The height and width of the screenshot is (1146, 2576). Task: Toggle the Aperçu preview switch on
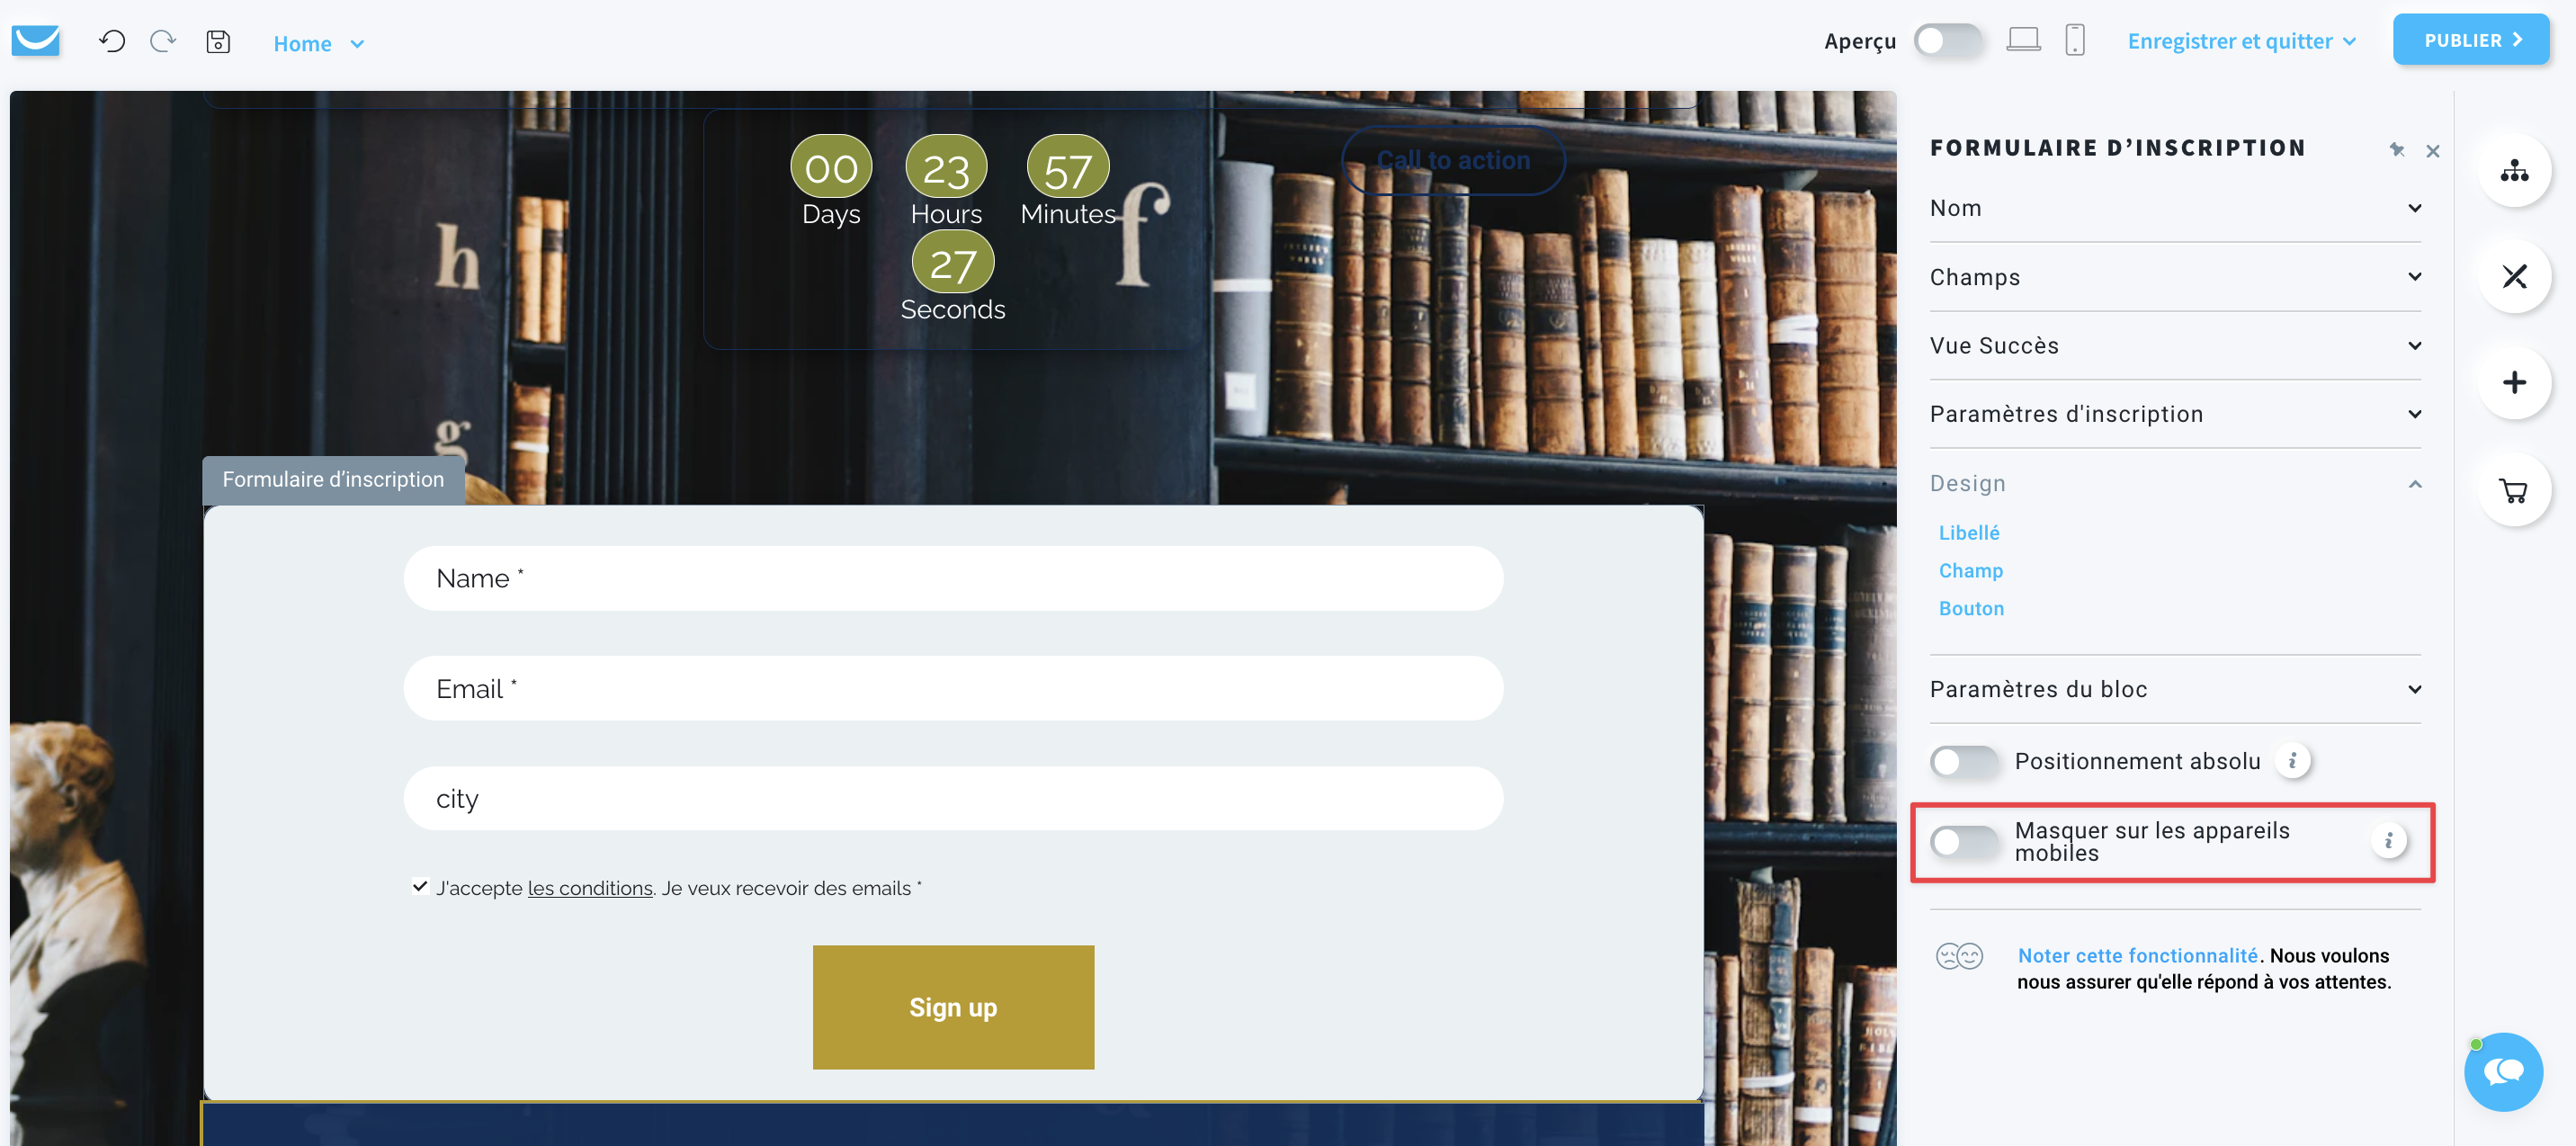coord(1944,41)
